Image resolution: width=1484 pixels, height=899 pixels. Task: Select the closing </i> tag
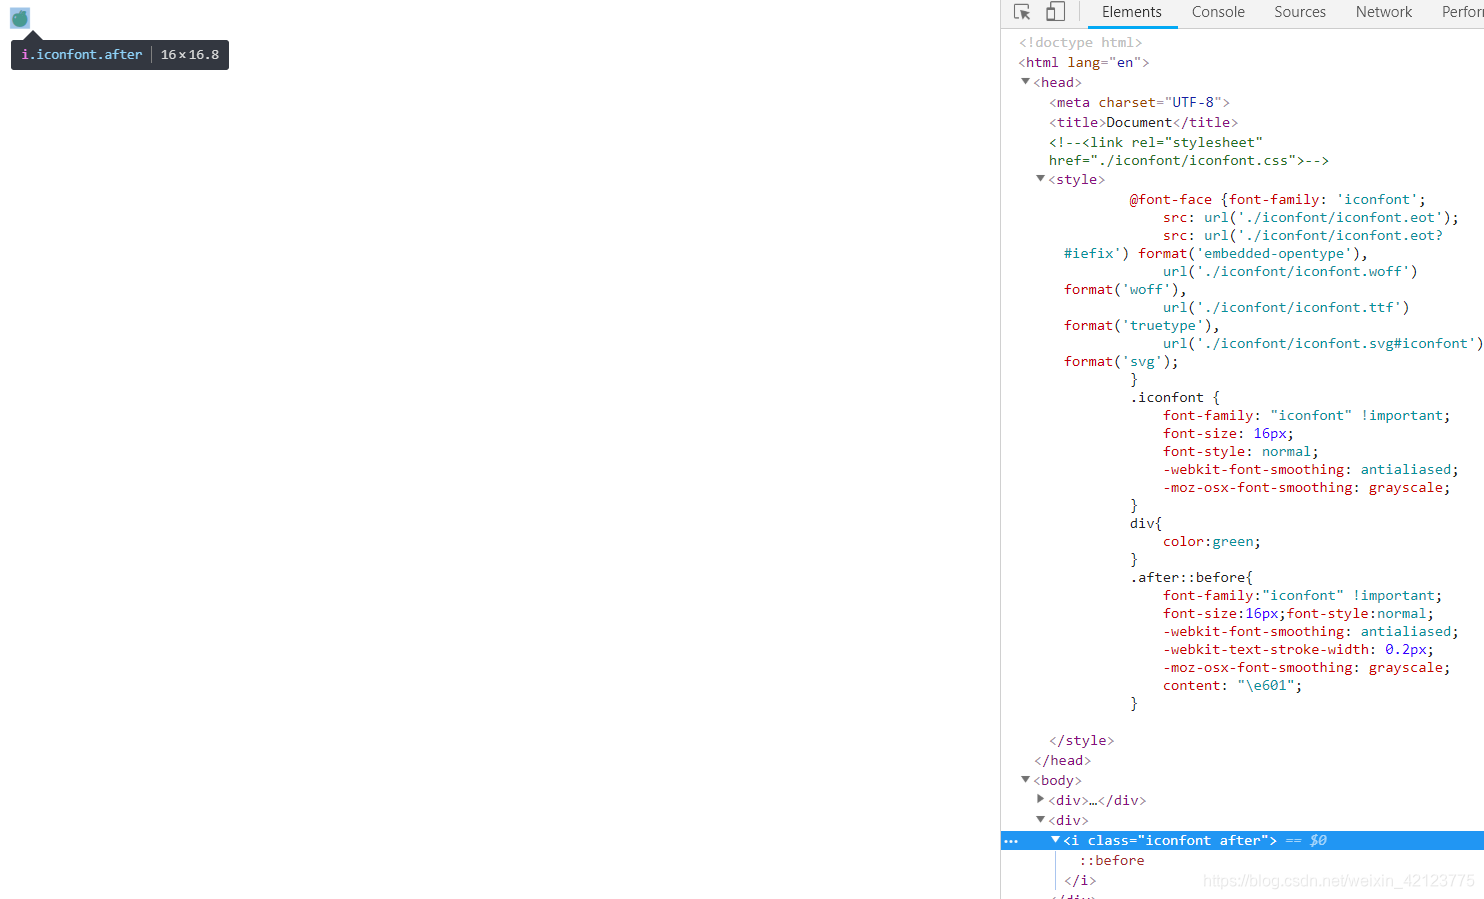coord(1080,880)
